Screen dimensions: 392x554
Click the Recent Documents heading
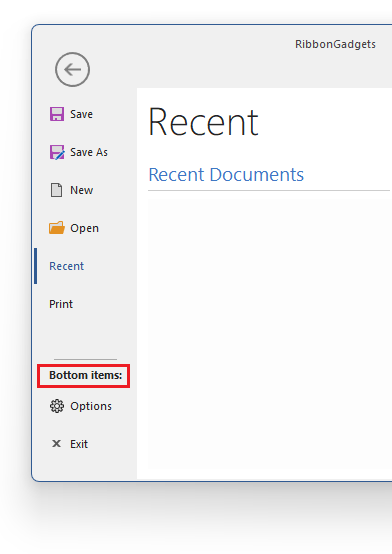pyautogui.click(x=226, y=175)
